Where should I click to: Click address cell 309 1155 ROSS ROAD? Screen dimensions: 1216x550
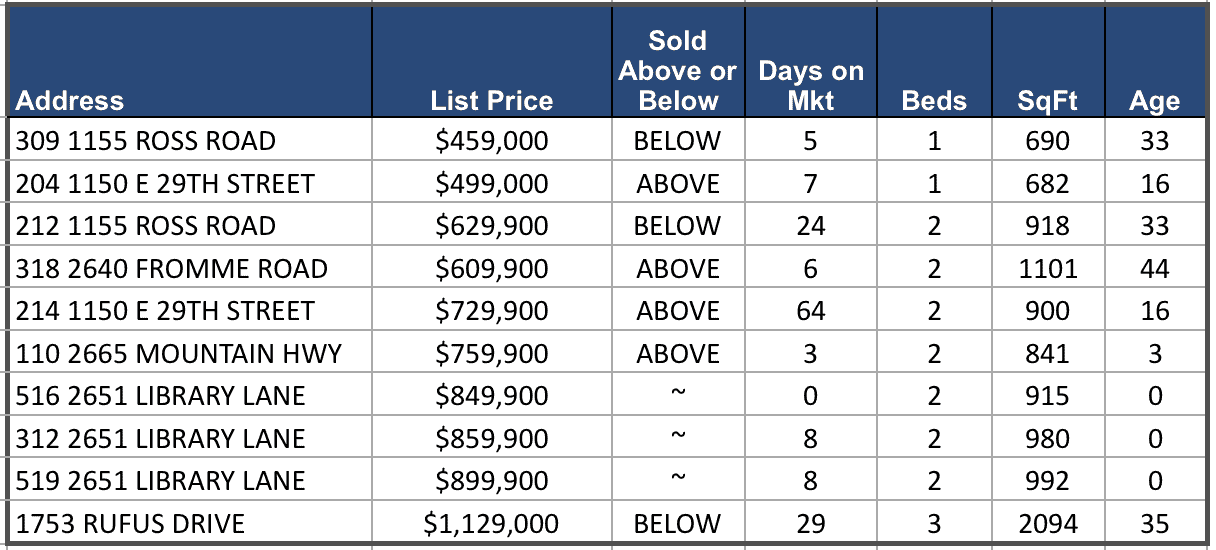click(145, 141)
